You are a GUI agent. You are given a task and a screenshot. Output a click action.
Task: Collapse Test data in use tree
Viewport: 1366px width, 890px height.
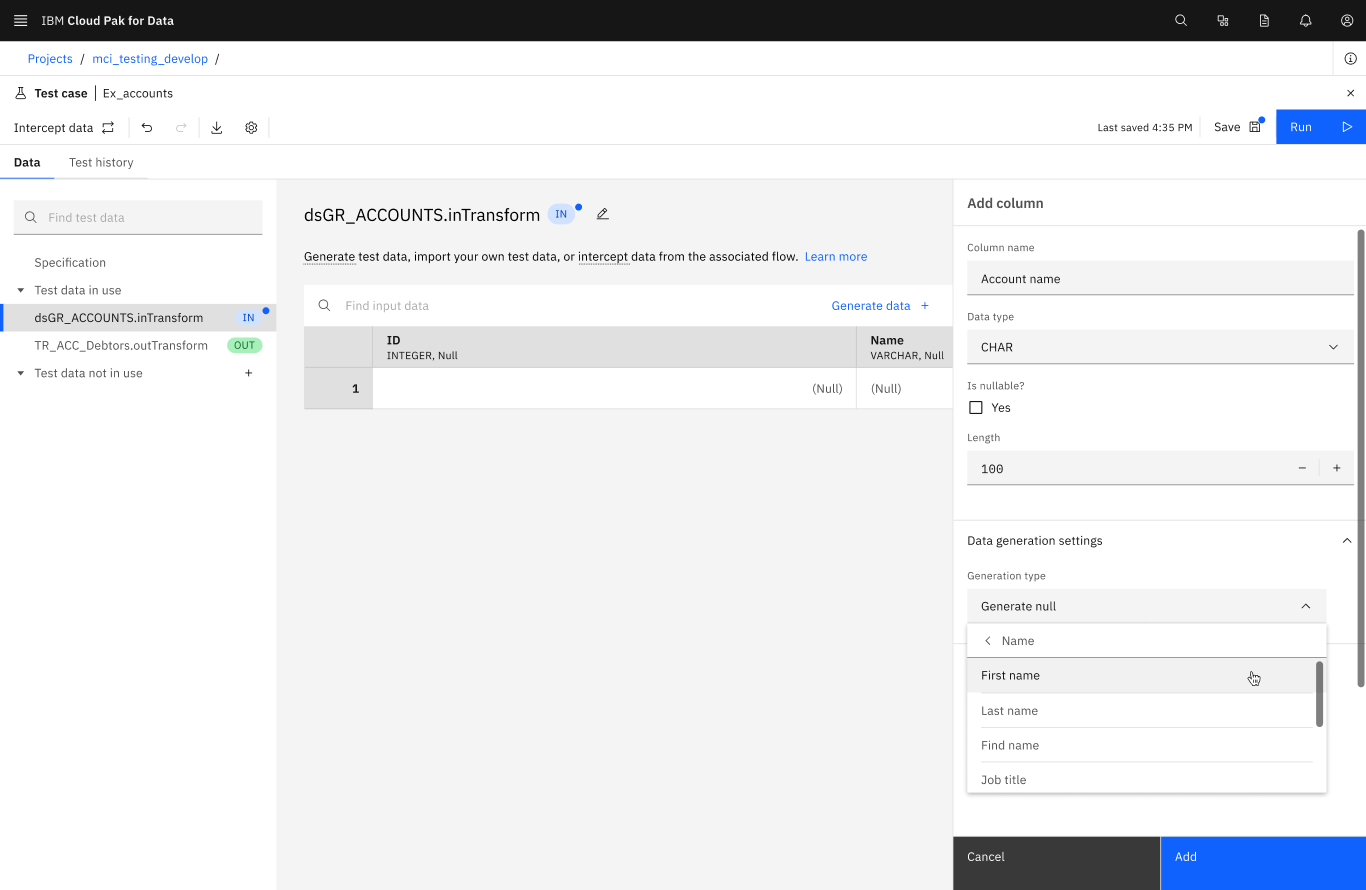[x=21, y=290]
